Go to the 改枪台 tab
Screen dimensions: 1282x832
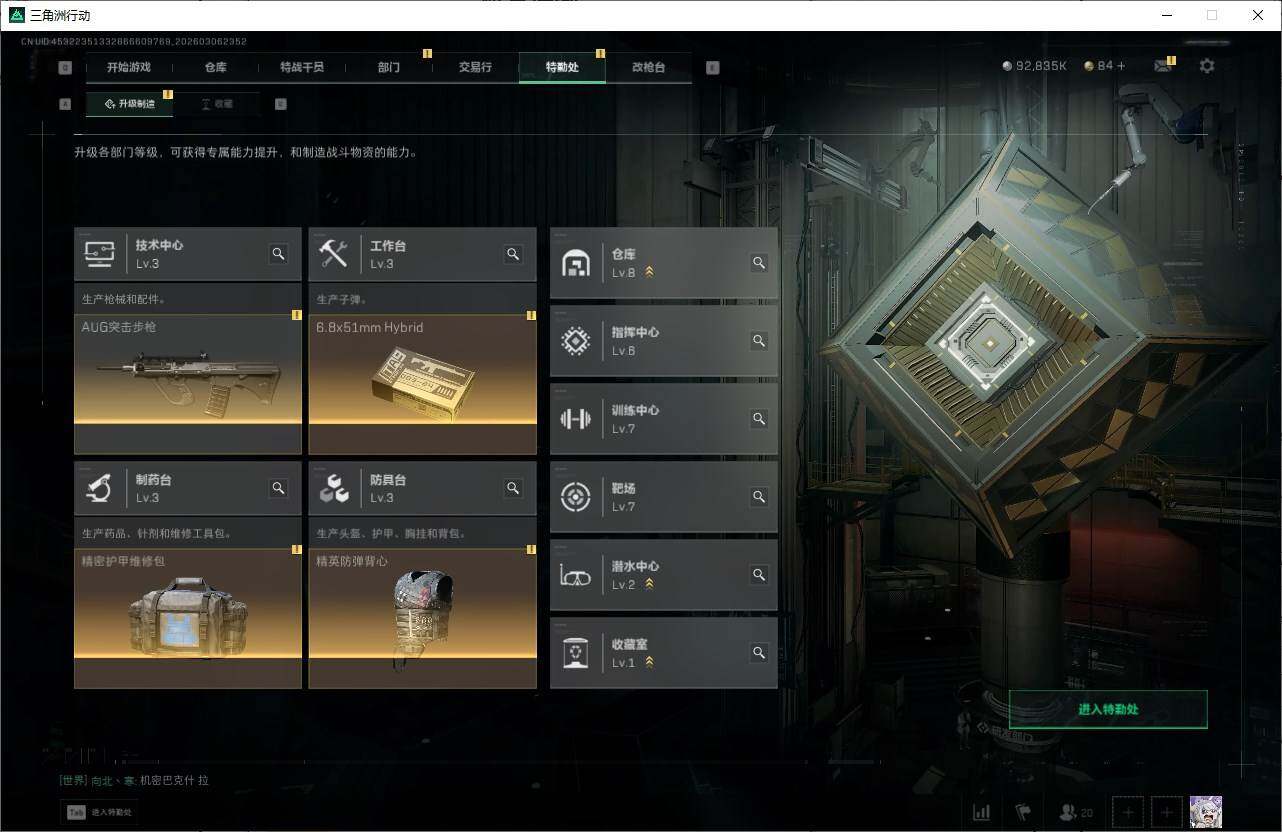click(648, 67)
